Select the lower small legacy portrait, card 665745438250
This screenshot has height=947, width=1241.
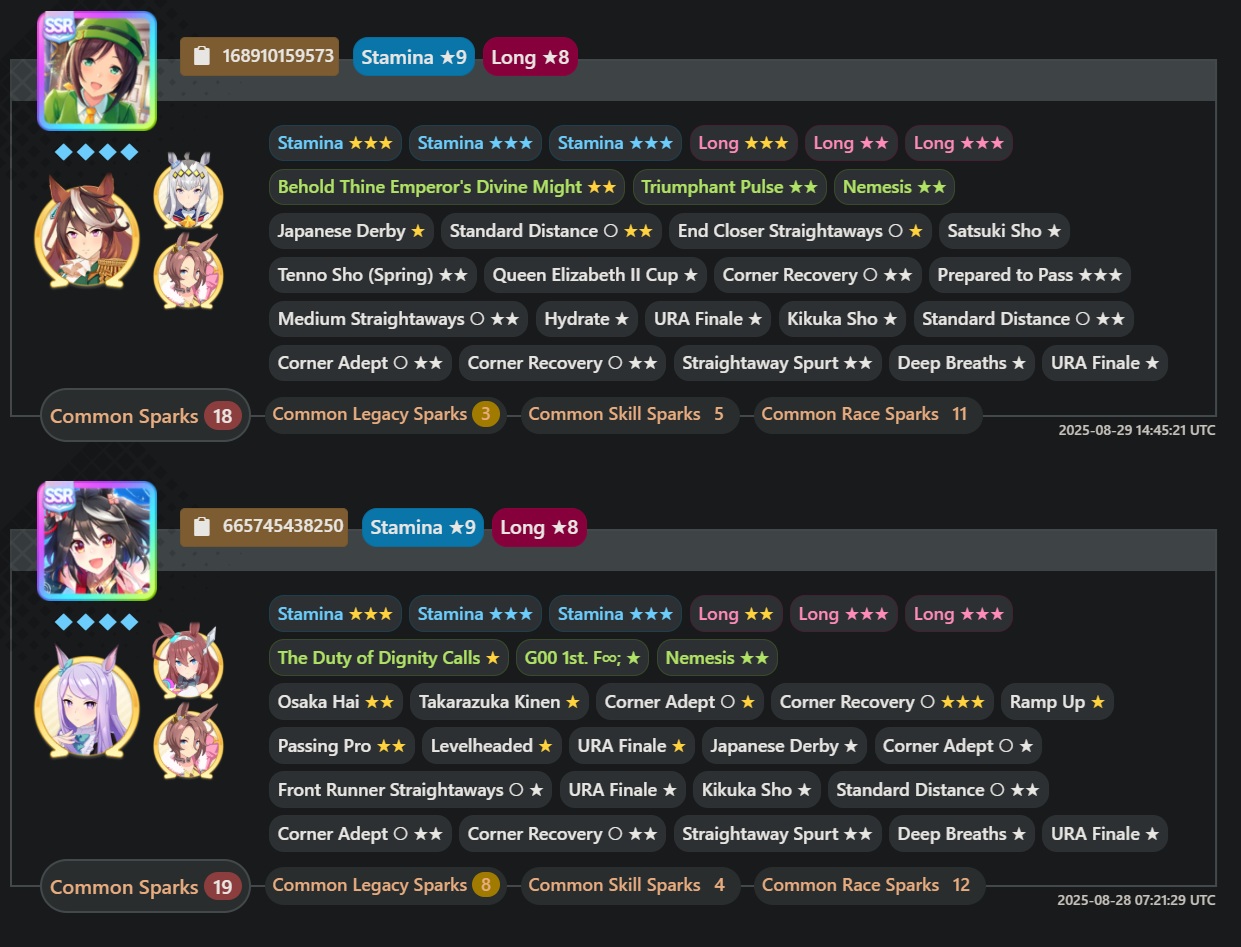pyautogui.click(x=188, y=741)
